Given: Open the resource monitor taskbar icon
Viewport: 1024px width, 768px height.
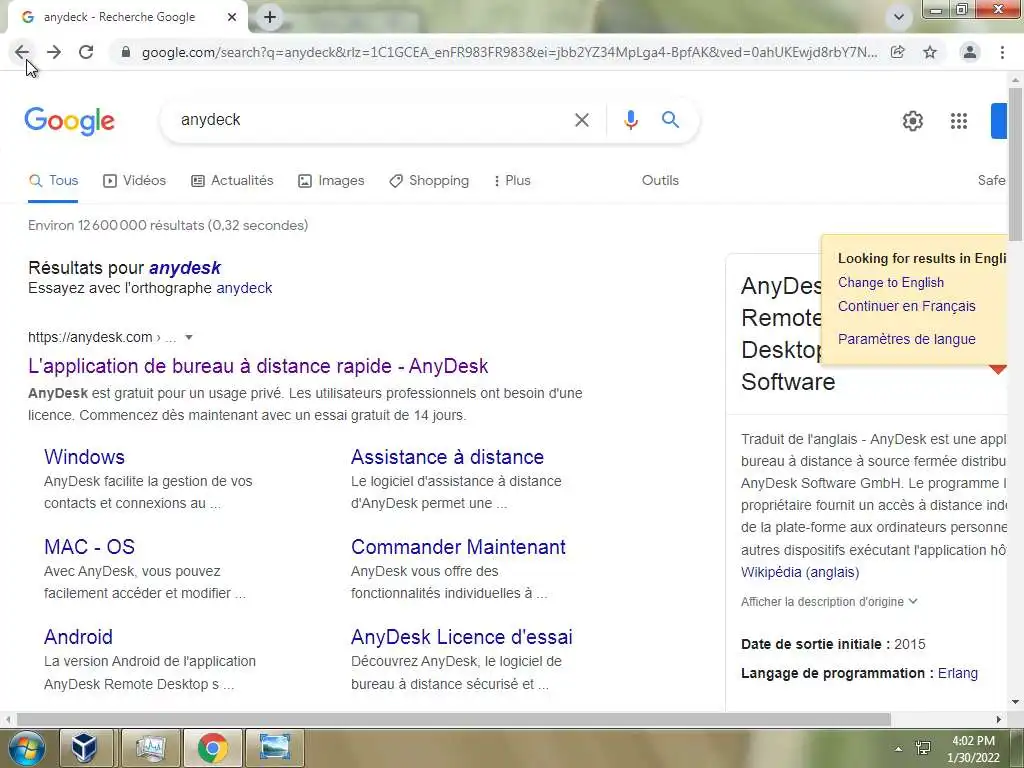Looking at the screenshot, I should pos(151,748).
